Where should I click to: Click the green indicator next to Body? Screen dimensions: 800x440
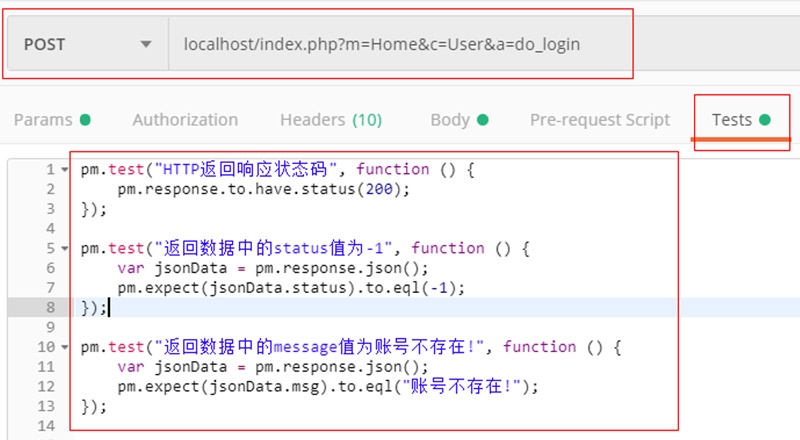pos(483,120)
